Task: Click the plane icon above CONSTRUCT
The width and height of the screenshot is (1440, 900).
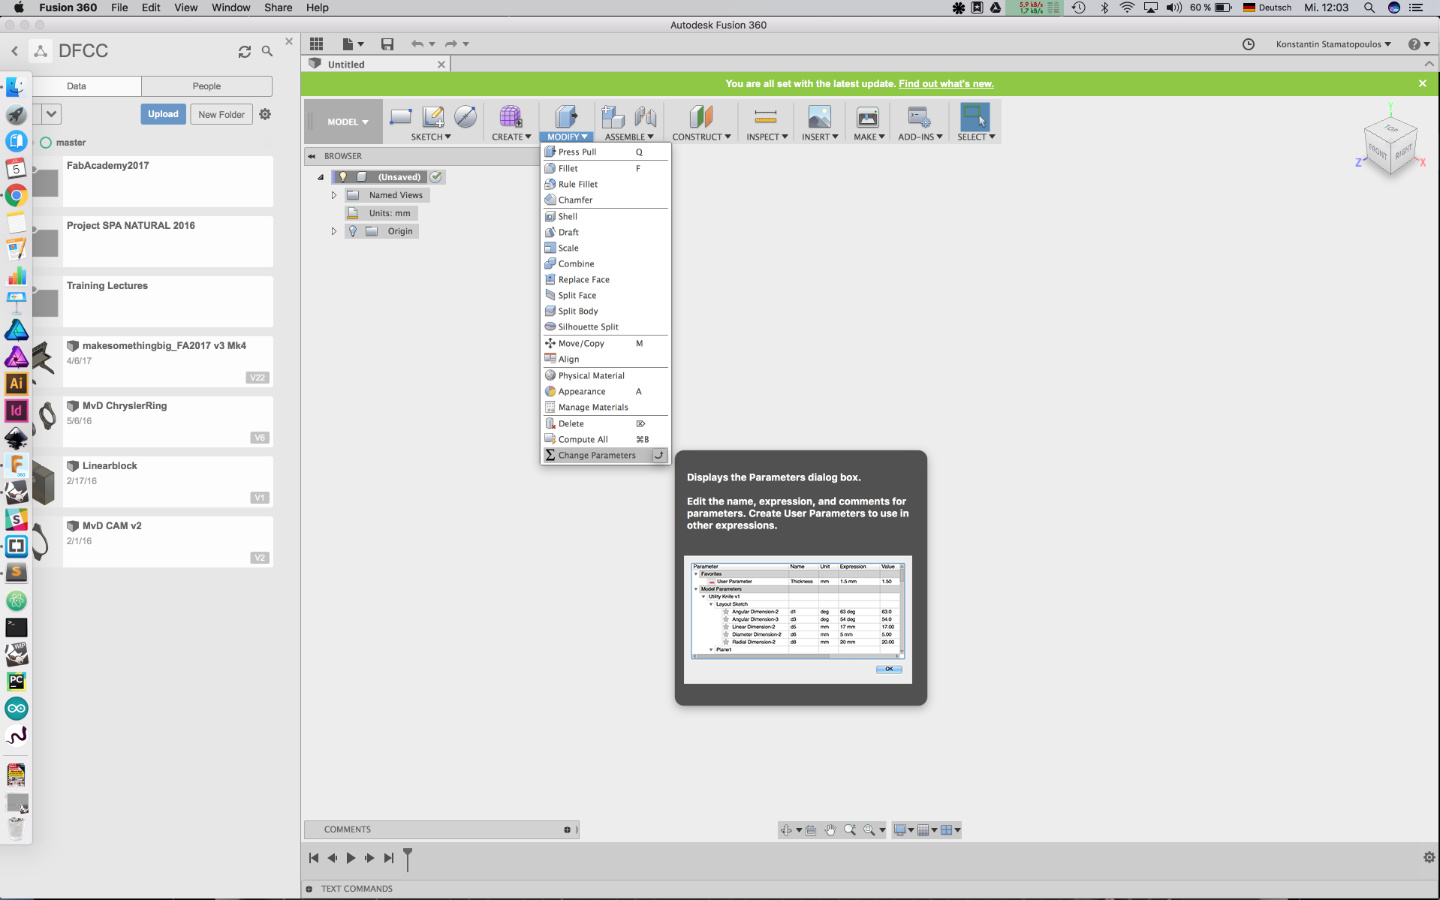Action: coord(701,117)
